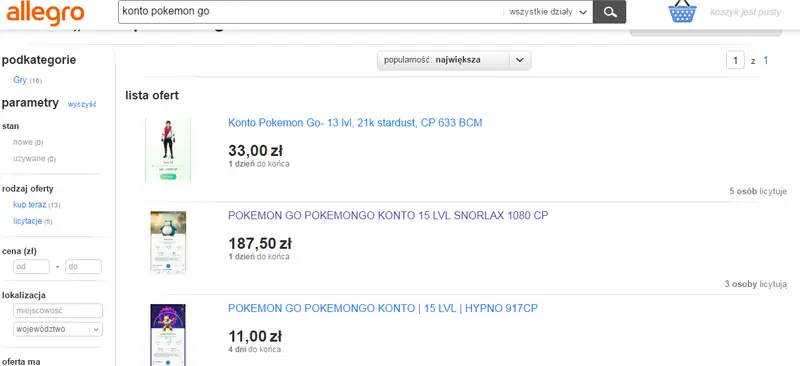Click the magnifying glass search button
This screenshot has height=366, width=800.
pos(610,12)
